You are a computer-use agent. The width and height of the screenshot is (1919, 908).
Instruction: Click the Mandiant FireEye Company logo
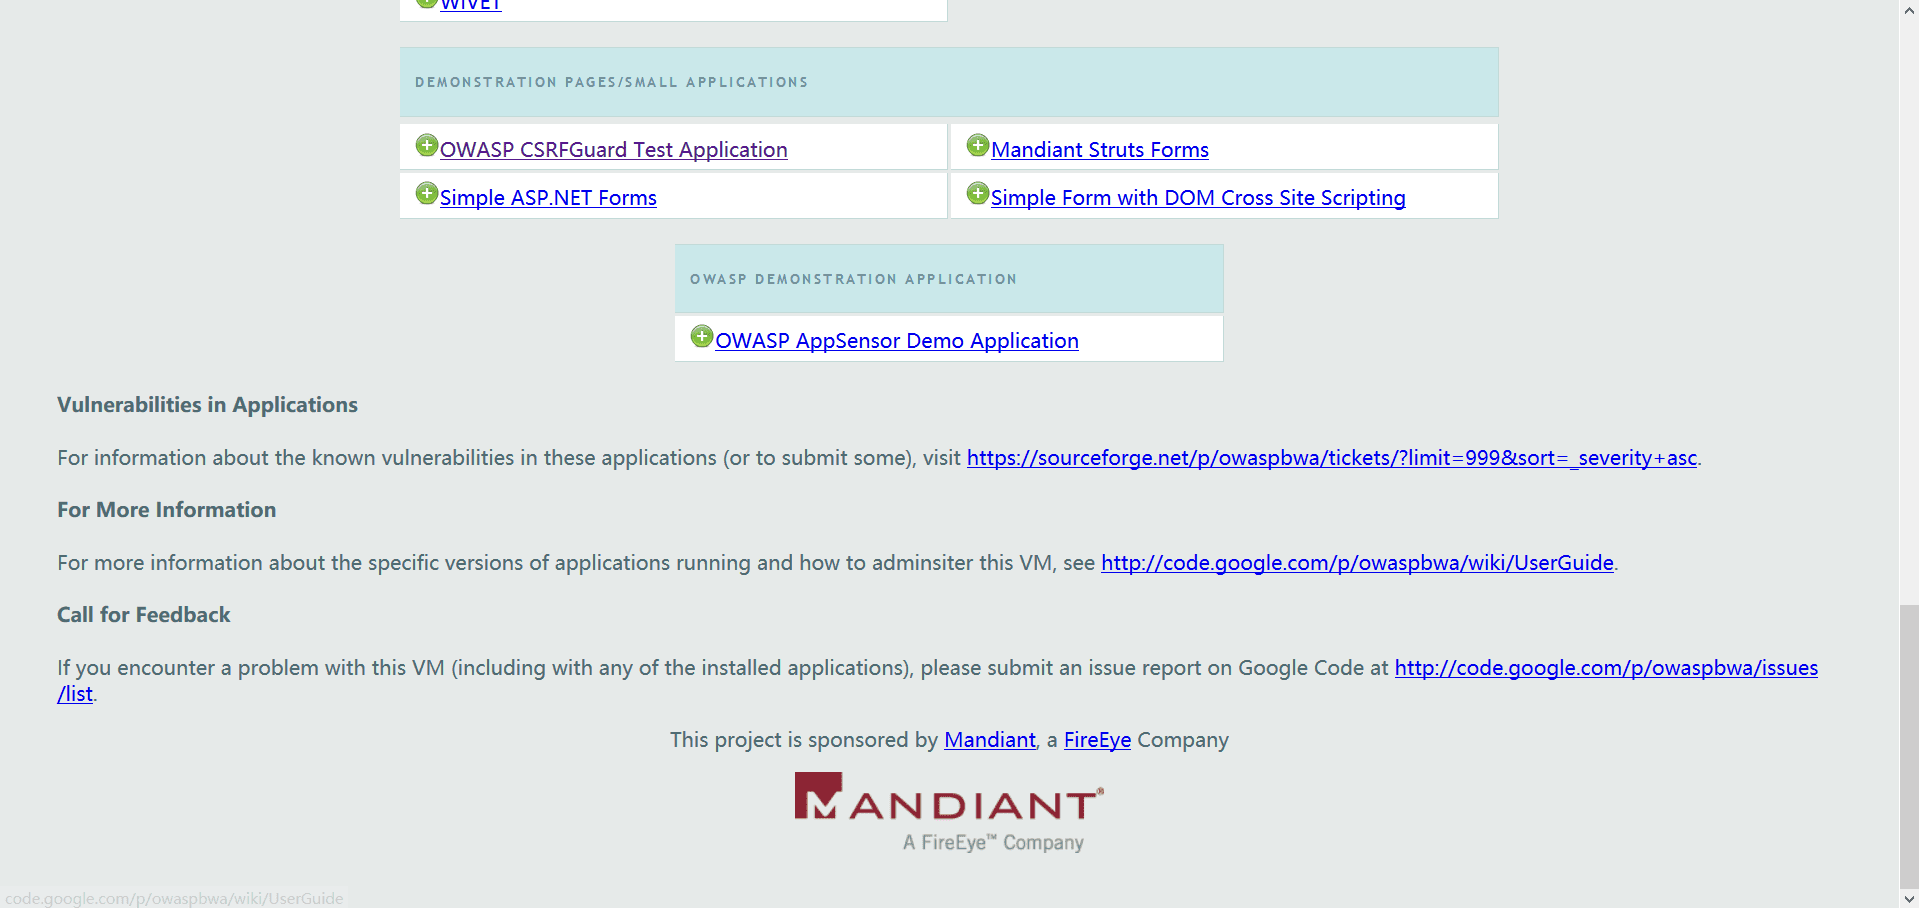pyautogui.click(x=949, y=811)
